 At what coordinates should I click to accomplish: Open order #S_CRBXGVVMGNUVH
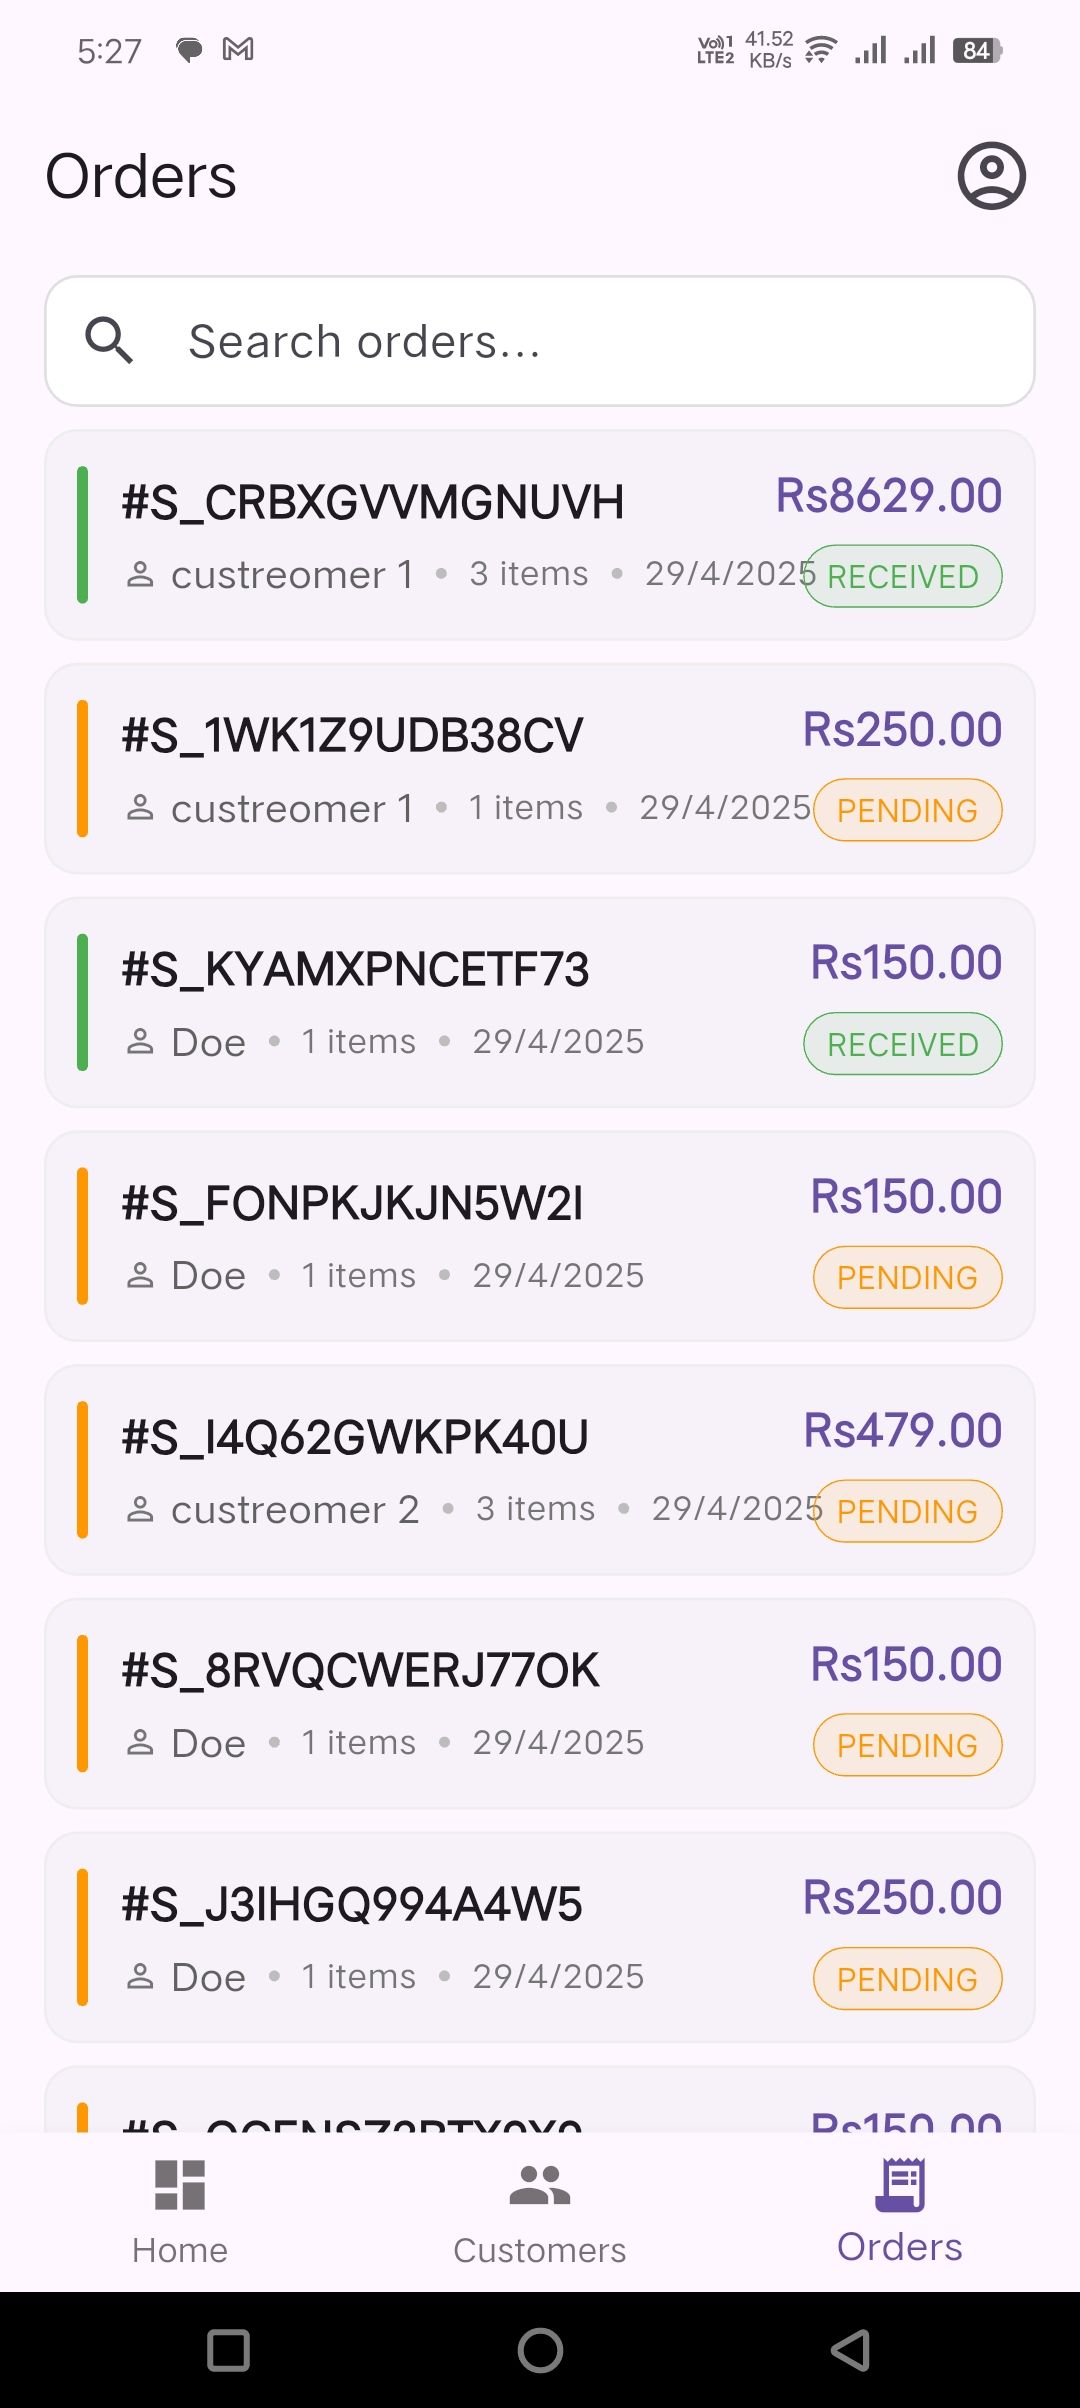(x=372, y=503)
